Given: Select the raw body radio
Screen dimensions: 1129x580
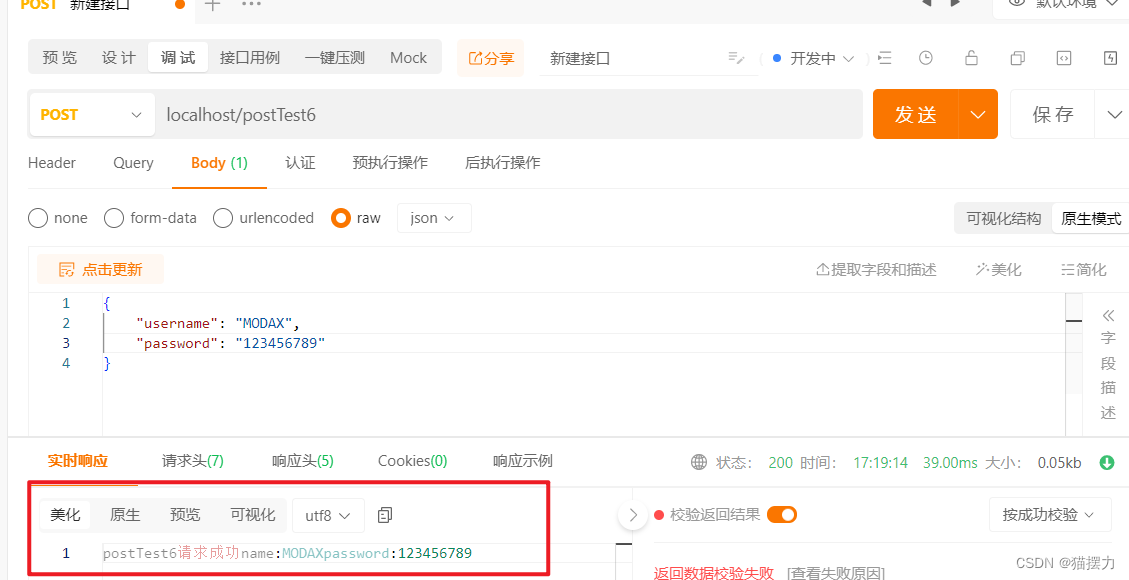Looking at the screenshot, I should [x=341, y=218].
